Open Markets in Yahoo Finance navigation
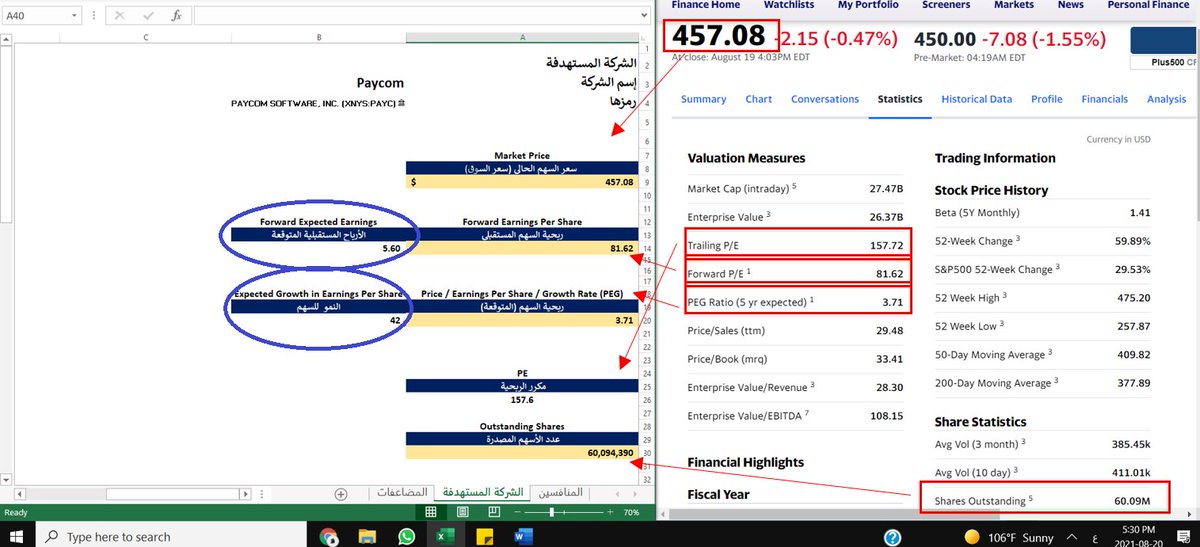This screenshot has height=547, width=1200. 1013,5
